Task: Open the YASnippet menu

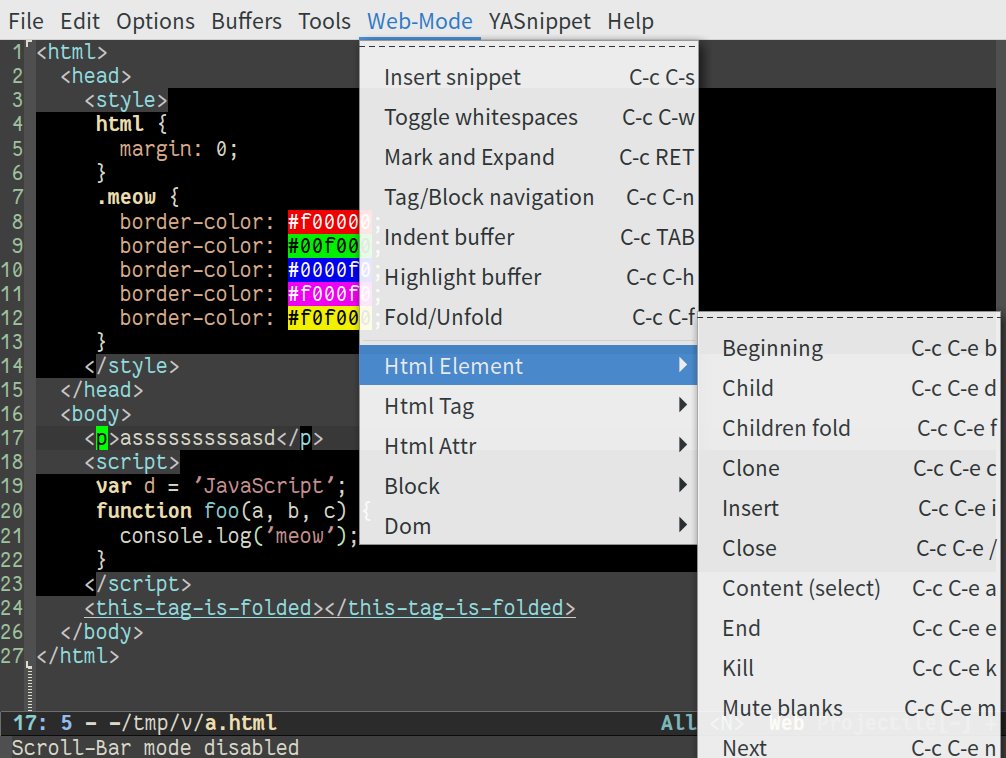Action: (540, 21)
